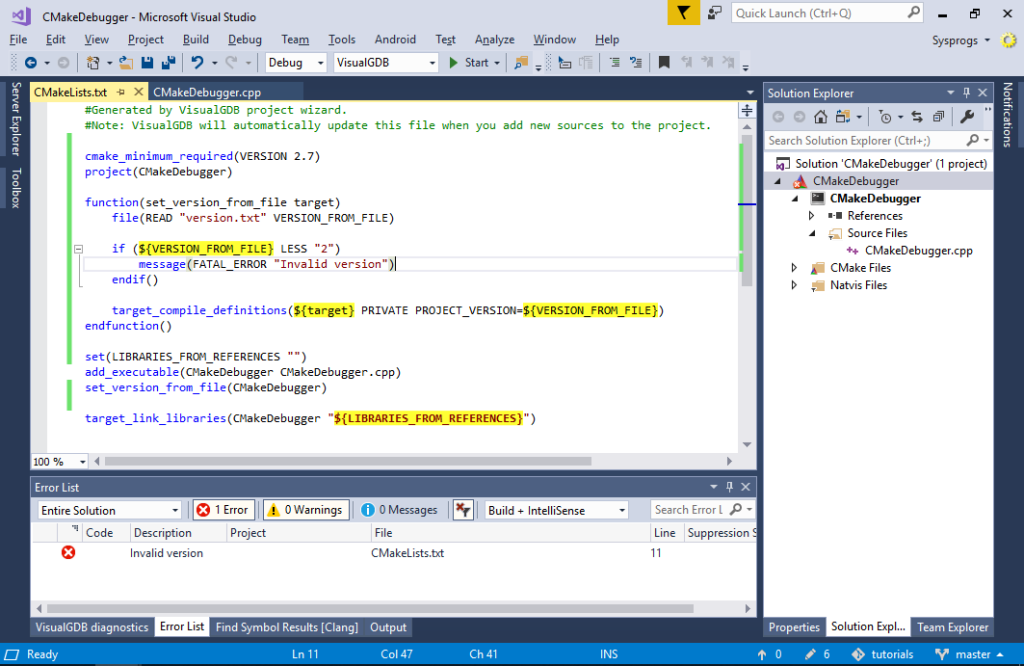The height and width of the screenshot is (666, 1024).
Task: Open the Analyze menu
Action: pos(494,39)
